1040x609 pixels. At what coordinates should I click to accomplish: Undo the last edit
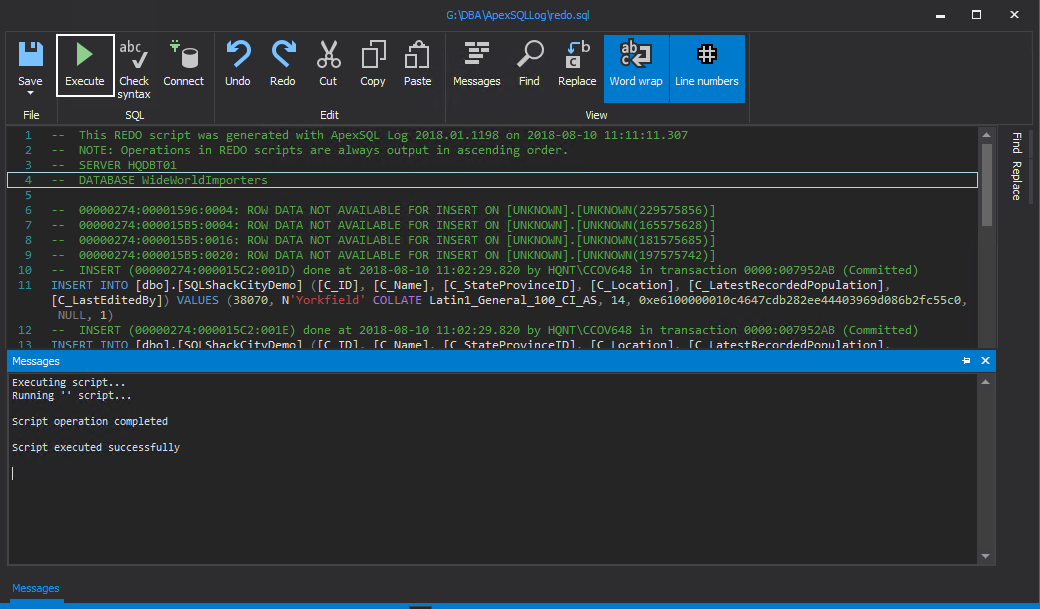pyautogui.click(x=238, y=65)
